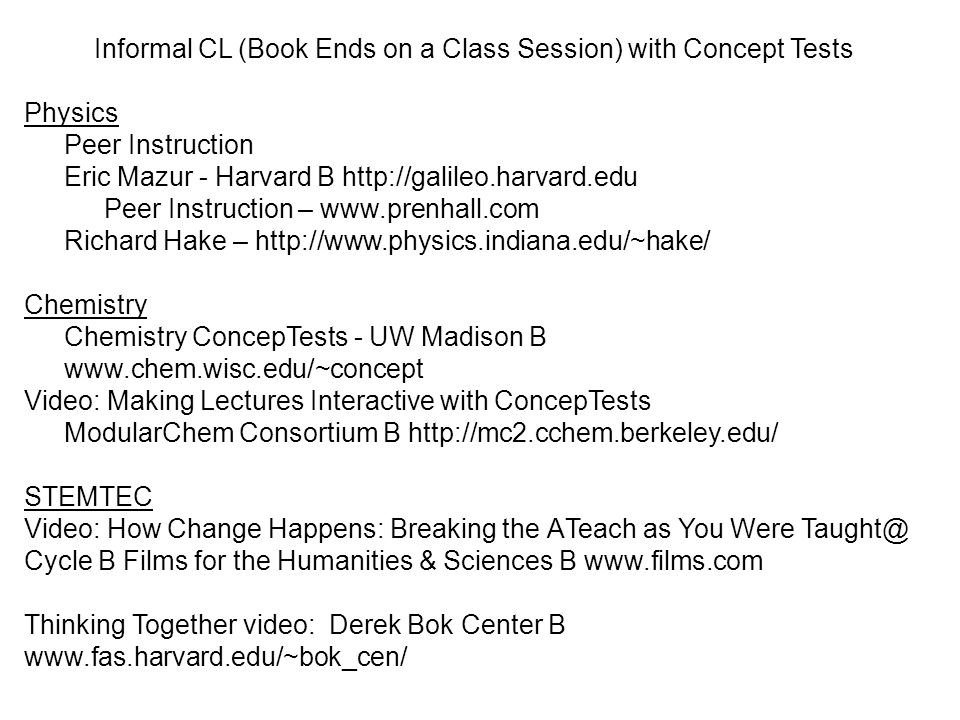Select the underlined STEMTEC heading
Screen dimensions: 960x720
pos(88,497)
